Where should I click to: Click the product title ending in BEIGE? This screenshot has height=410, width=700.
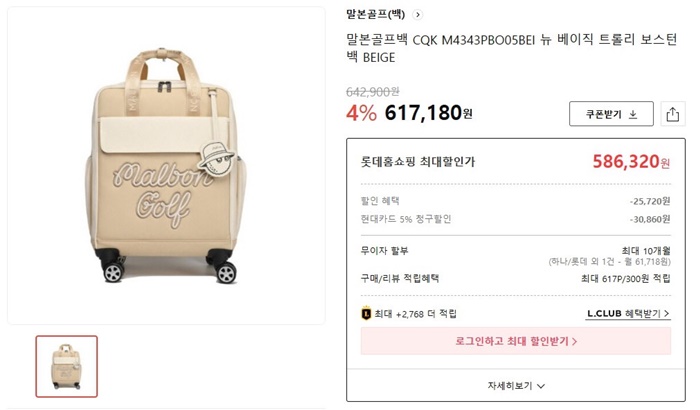[510, 48]
